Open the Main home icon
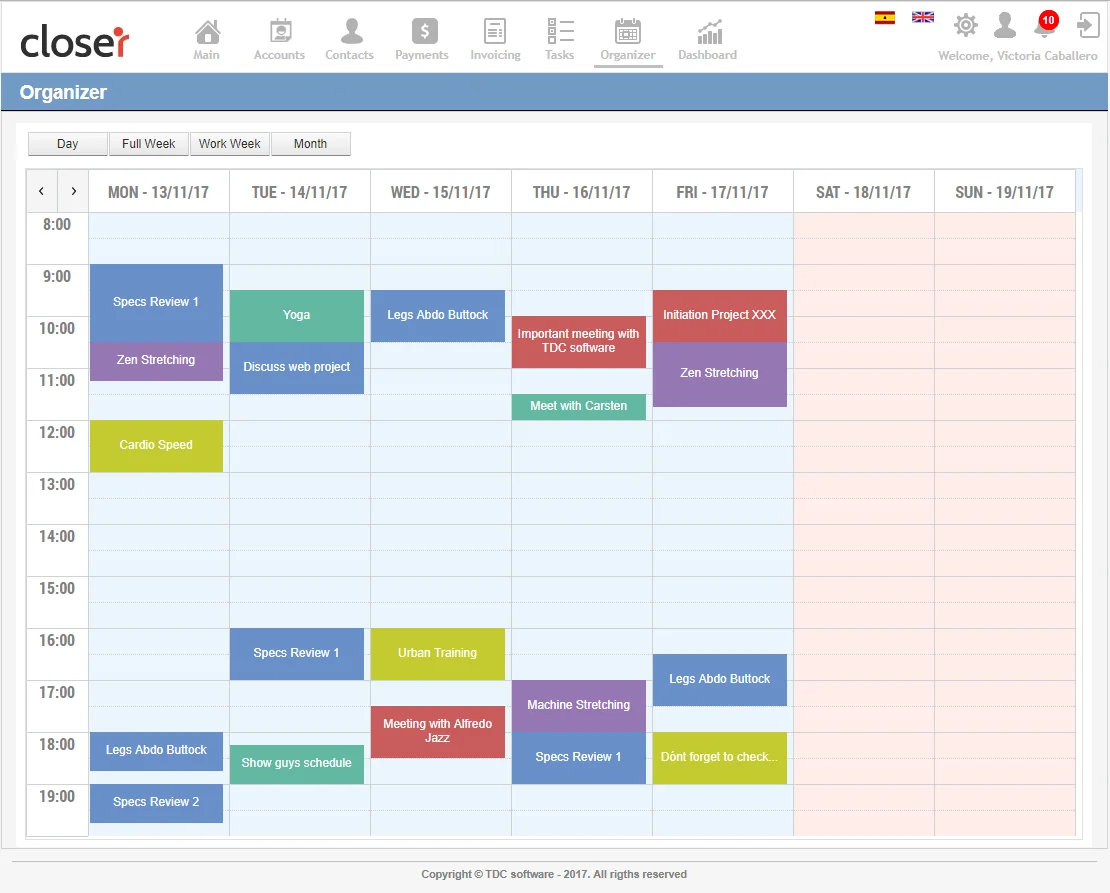Viewport: 1110px width, 893px height. pos(206,32)
